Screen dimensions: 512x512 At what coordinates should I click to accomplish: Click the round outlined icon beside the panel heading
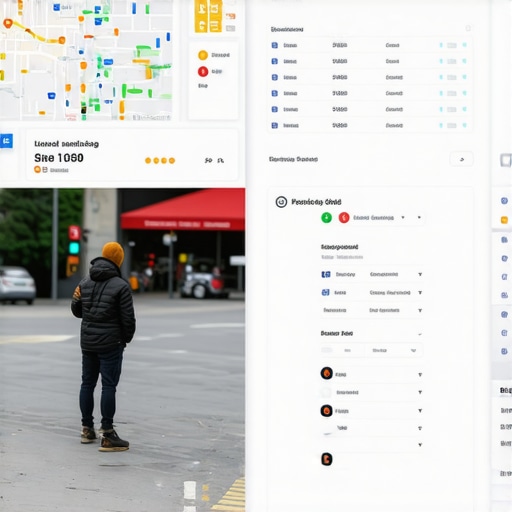[281, 202]
